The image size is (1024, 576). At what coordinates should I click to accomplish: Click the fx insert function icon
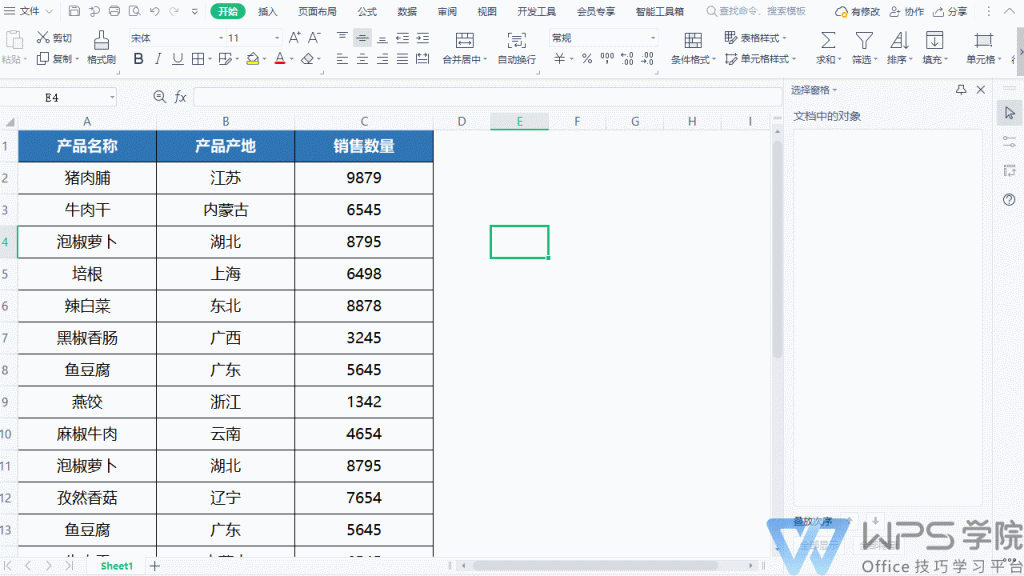click(x=180, y=97)
